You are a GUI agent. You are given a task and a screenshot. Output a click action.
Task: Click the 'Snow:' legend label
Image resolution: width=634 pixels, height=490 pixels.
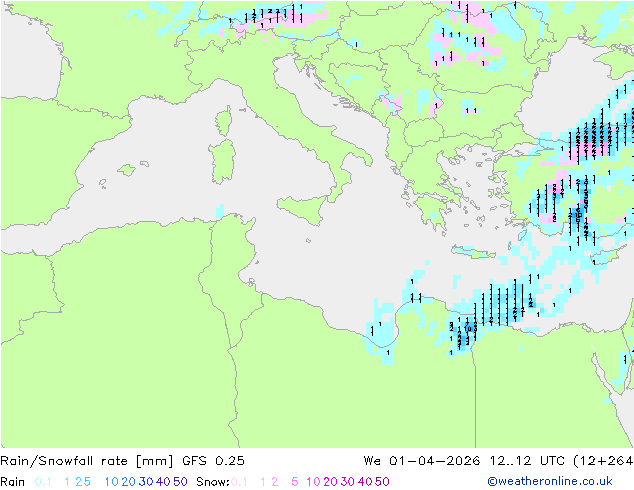coord(213,482)
